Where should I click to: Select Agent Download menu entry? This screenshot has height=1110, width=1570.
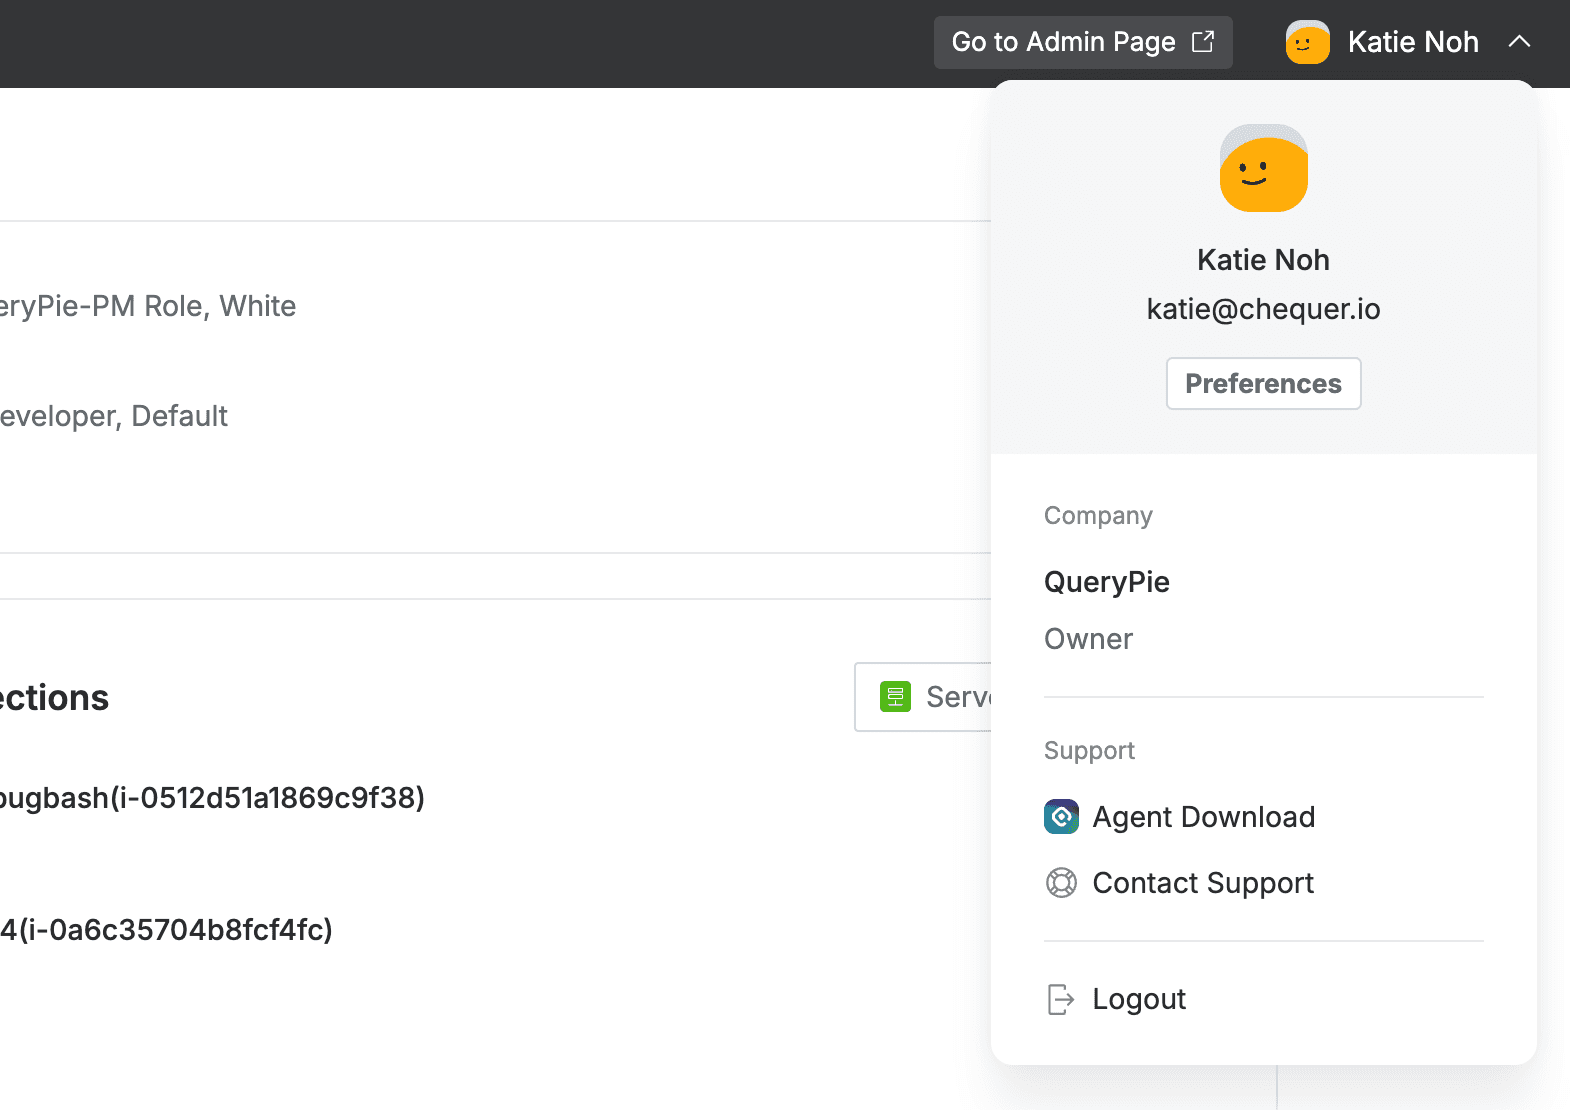[x=1203, y=817]
